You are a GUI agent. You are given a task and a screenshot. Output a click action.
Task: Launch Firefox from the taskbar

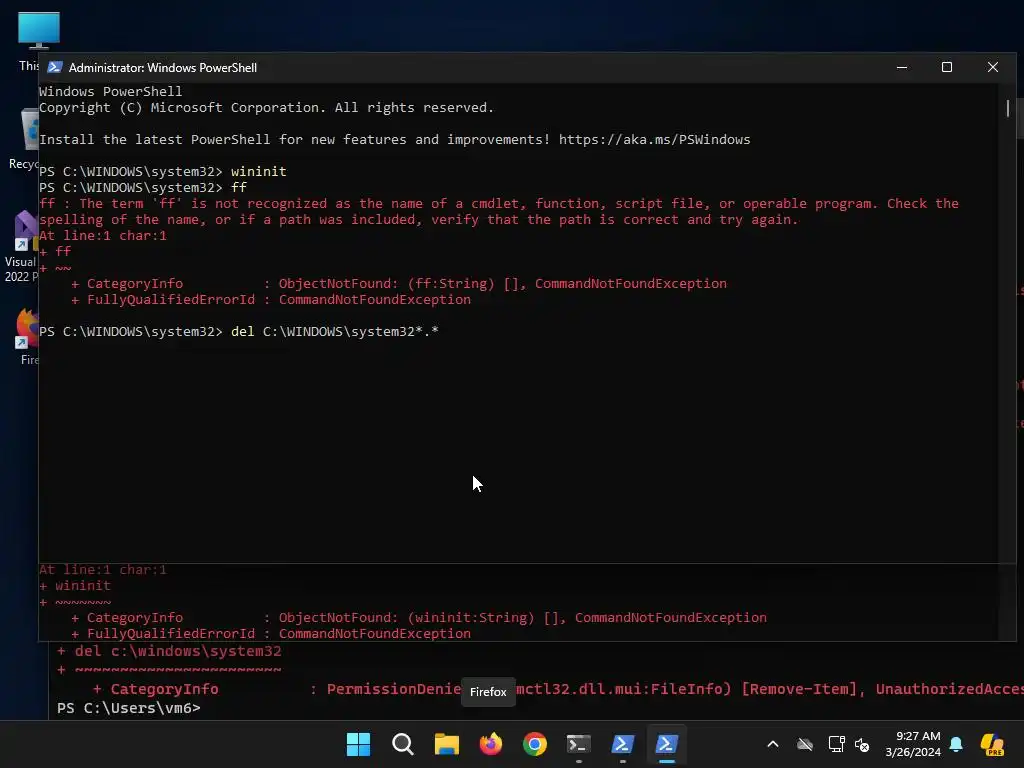491,744
